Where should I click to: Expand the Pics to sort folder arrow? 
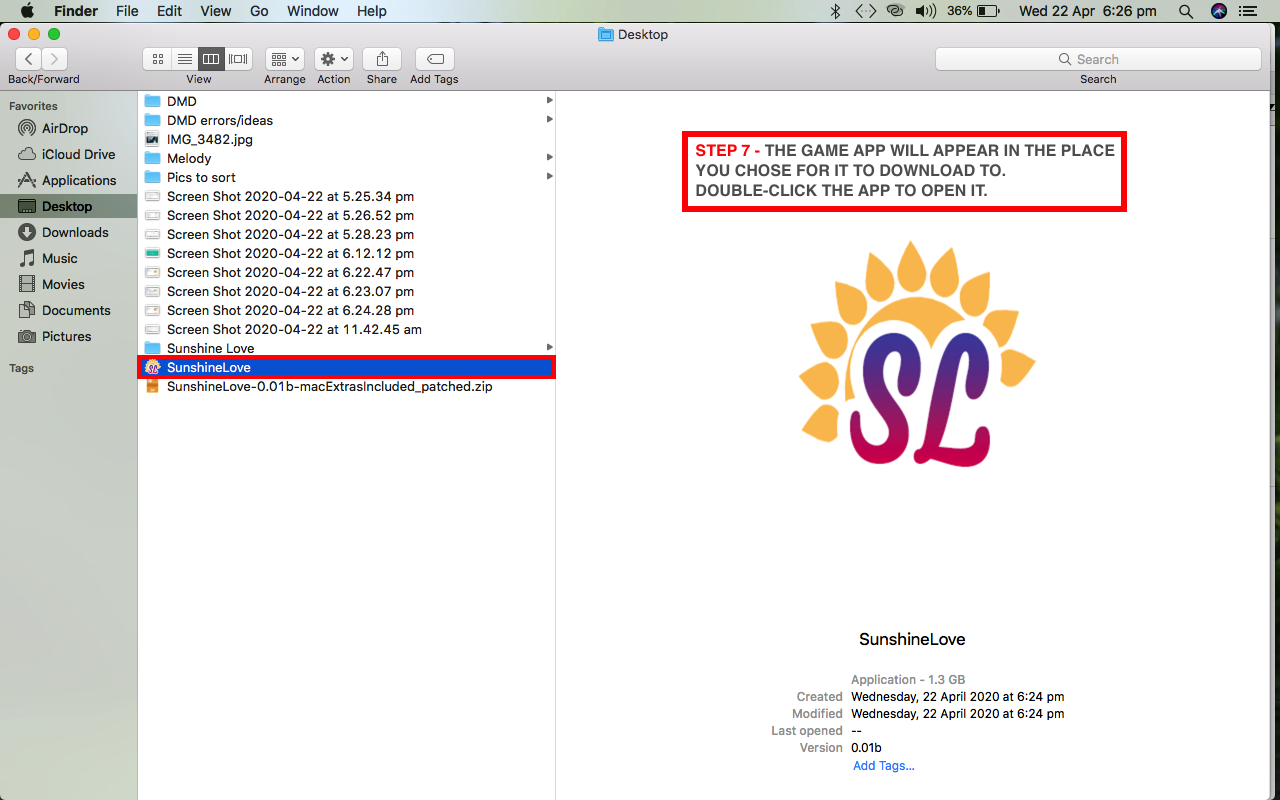tap(549, 177)
